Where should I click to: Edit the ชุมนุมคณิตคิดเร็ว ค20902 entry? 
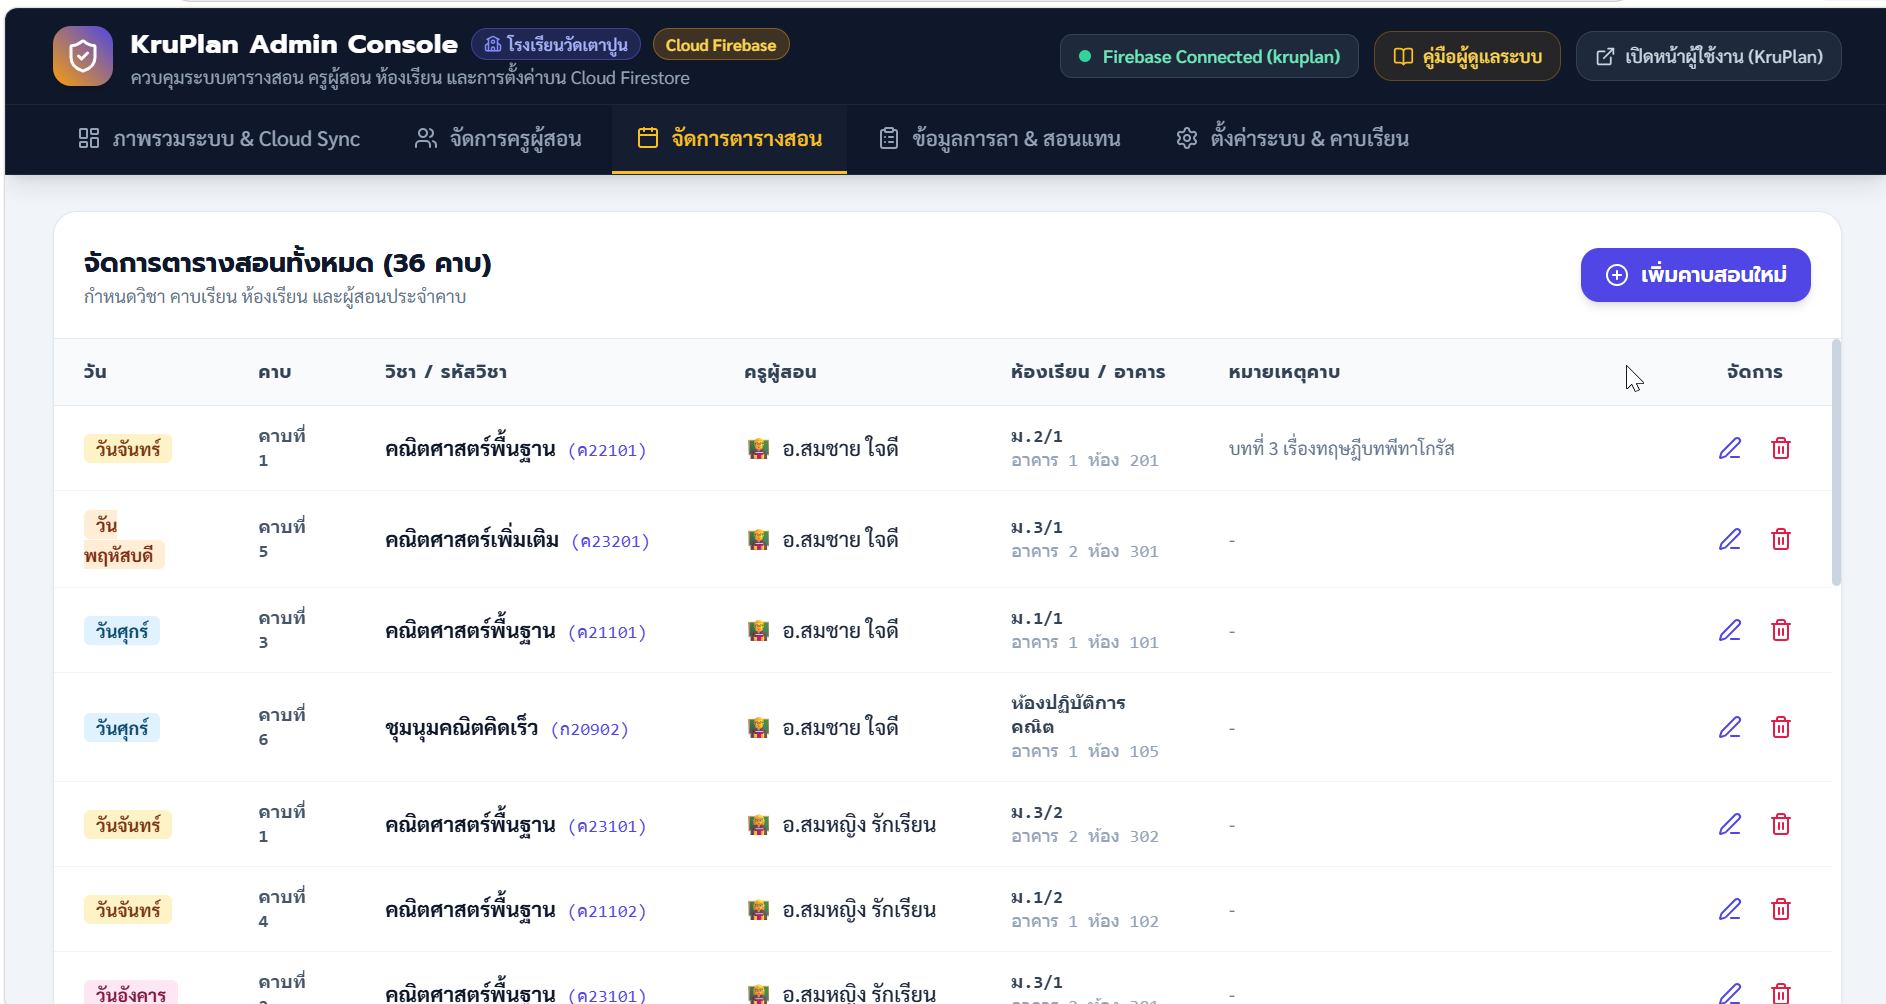pos(1730,727)
